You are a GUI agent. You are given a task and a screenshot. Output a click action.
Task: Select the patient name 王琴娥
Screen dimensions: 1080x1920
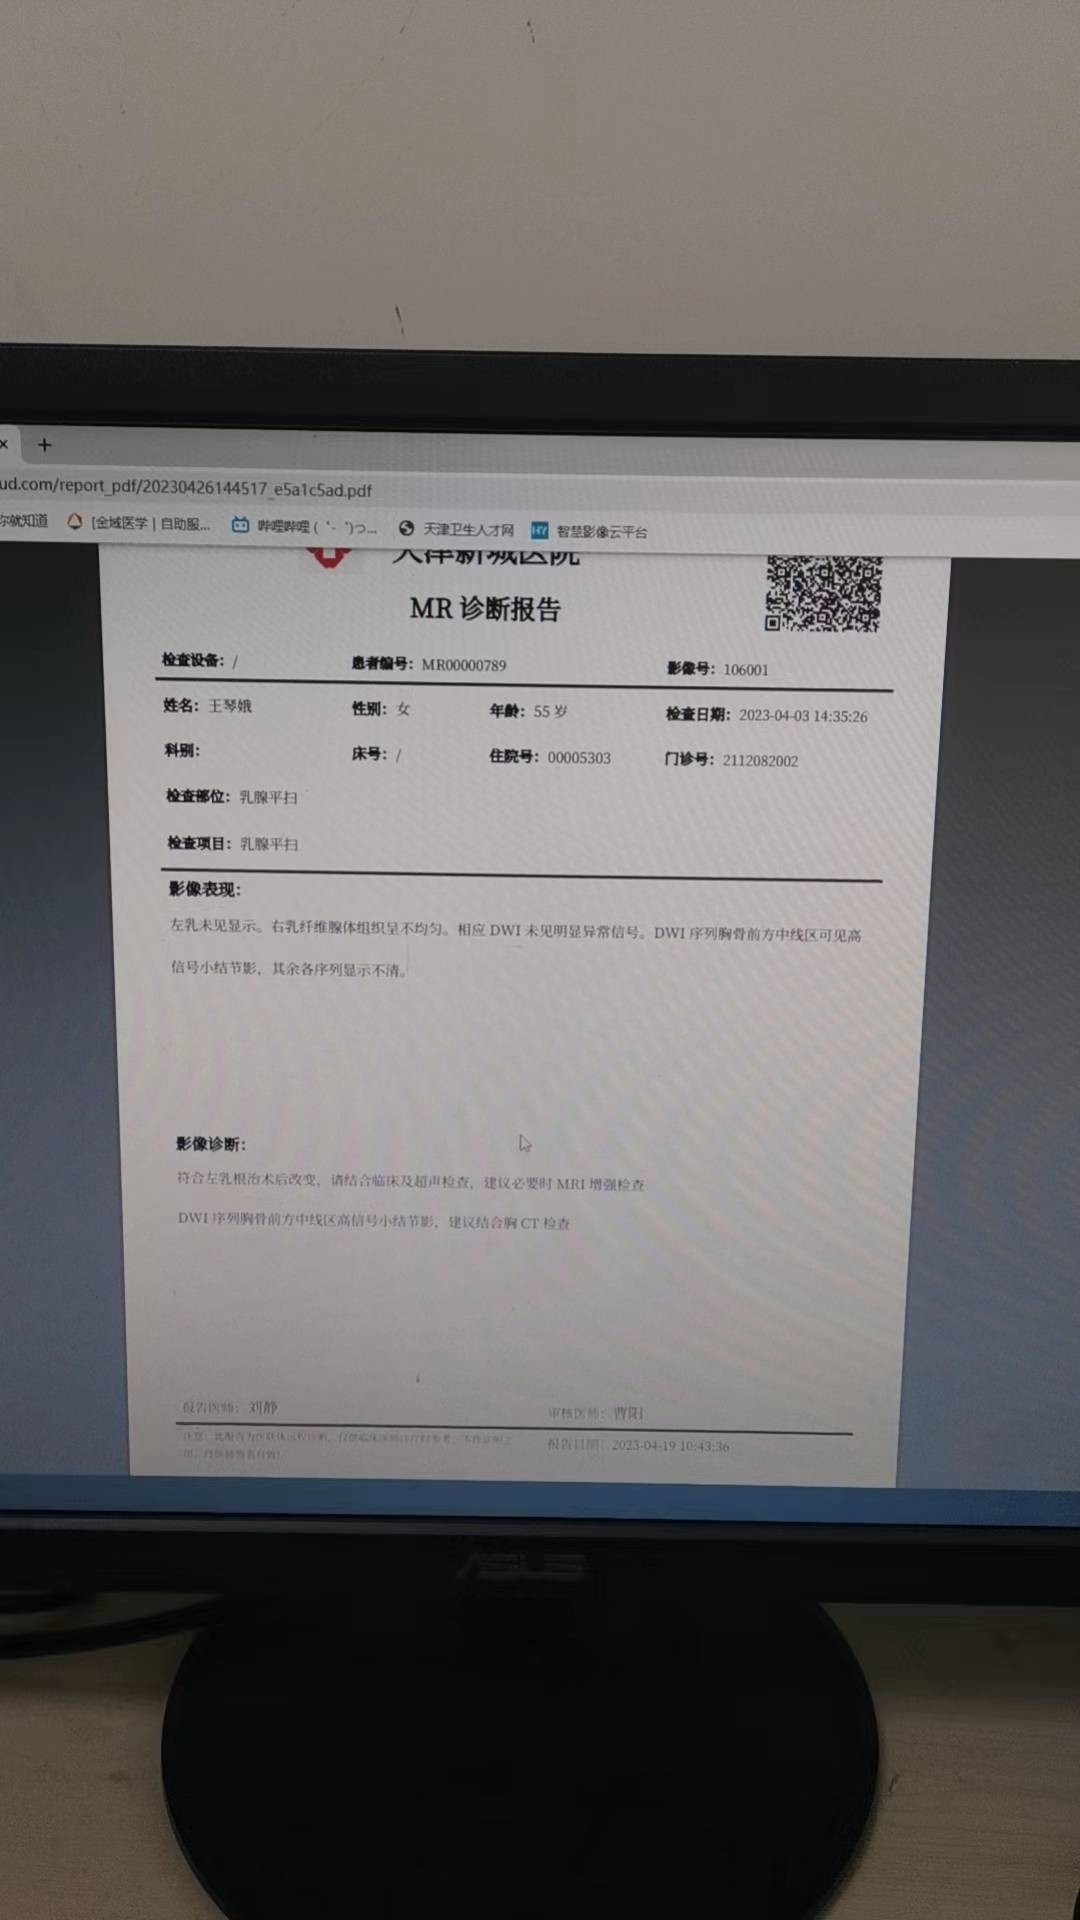(x=230, y=706)
